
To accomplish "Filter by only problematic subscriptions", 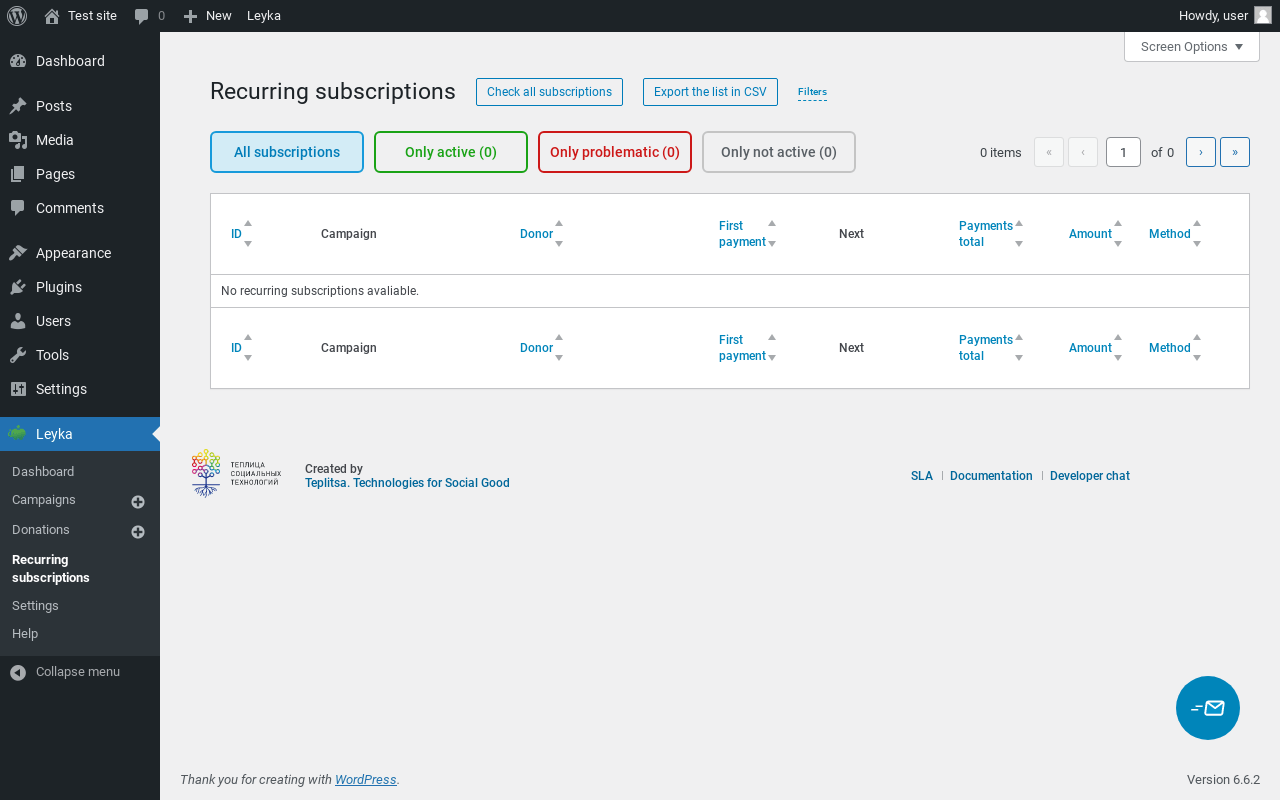I will click(x=614, y=152).
